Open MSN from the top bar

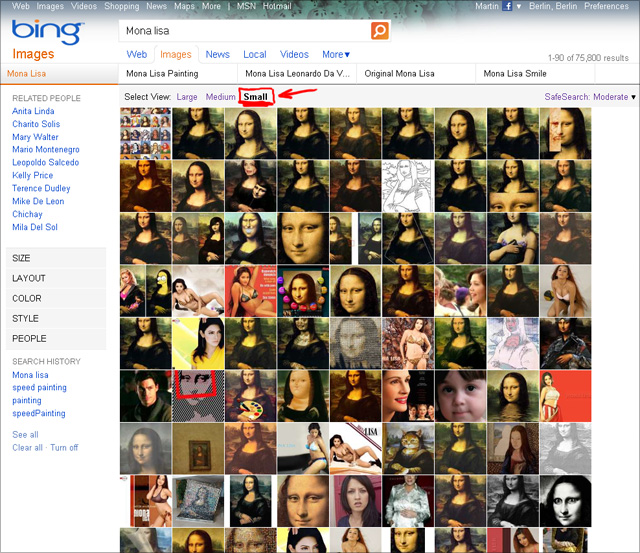click(246, 6)
